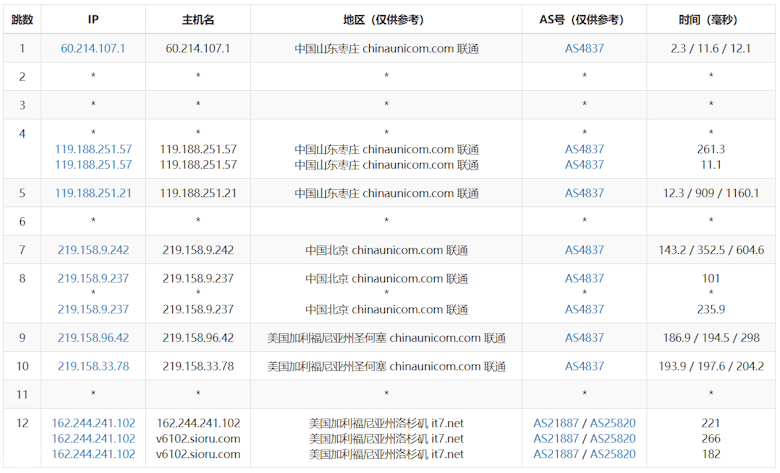780x473 pixels.
Task: Select the 主机名 column header
Action: coord(198,19)
